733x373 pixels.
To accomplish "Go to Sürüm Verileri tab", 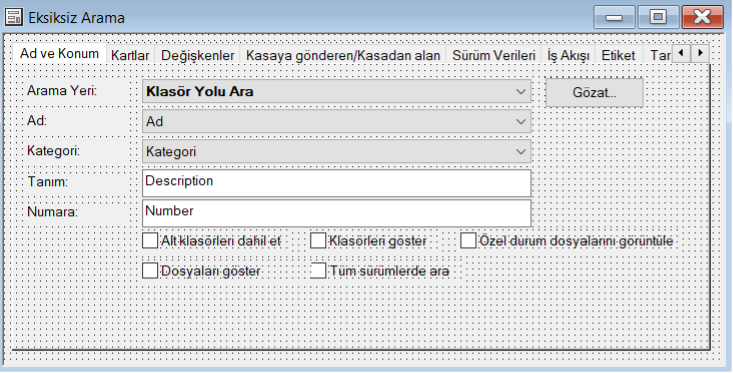I will click(494, 55).
